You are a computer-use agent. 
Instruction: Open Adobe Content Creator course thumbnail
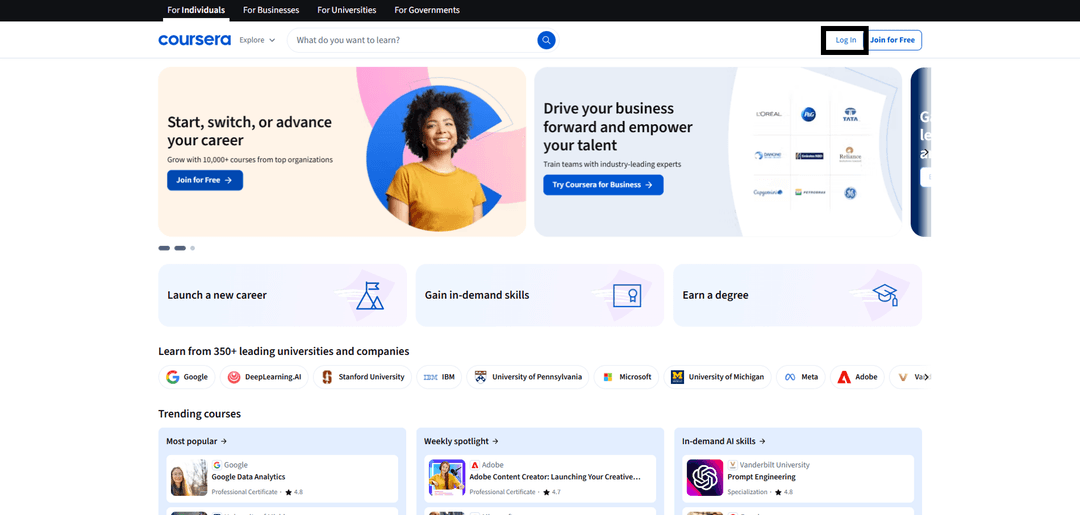pos(447,478)
